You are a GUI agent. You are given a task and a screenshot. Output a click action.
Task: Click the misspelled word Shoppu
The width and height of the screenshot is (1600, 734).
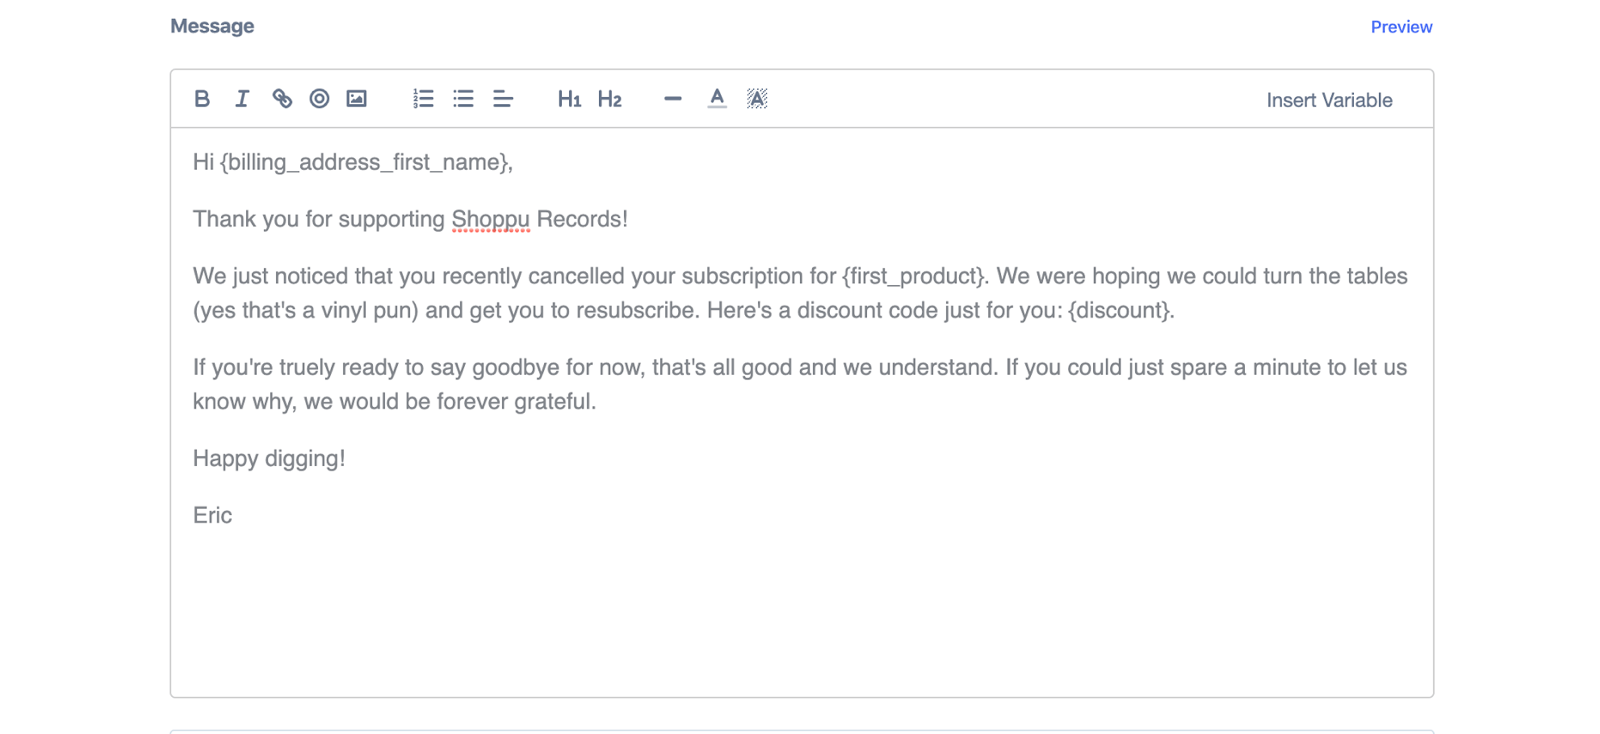click(490, 219)
